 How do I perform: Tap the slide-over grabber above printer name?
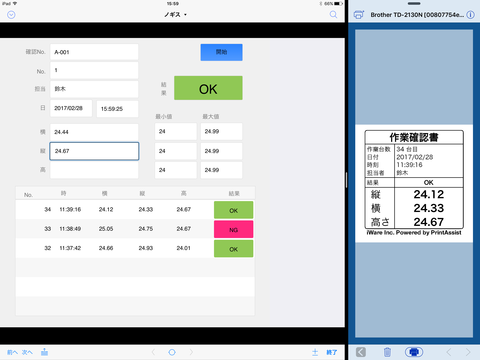(x=414, y=4)
